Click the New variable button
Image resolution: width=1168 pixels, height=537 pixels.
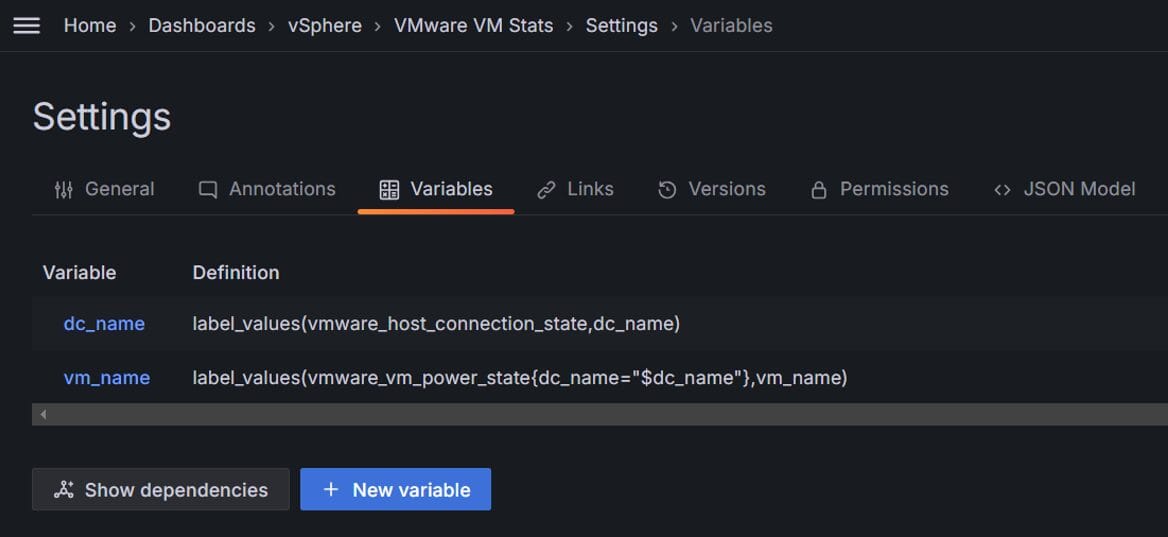click(x=396, y=489)
